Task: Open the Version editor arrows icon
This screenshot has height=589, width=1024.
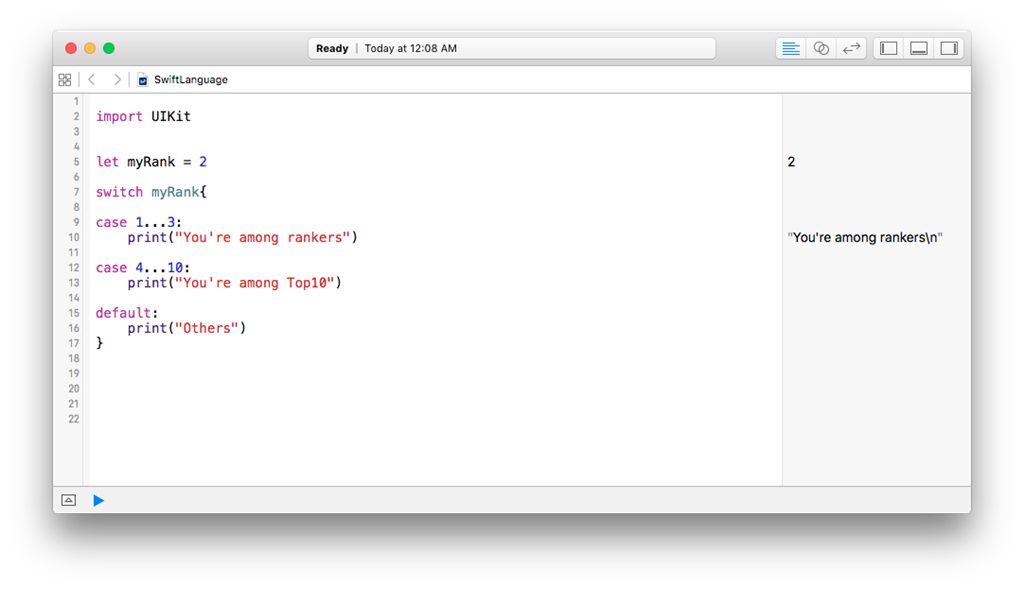Action: coord(852,48)
